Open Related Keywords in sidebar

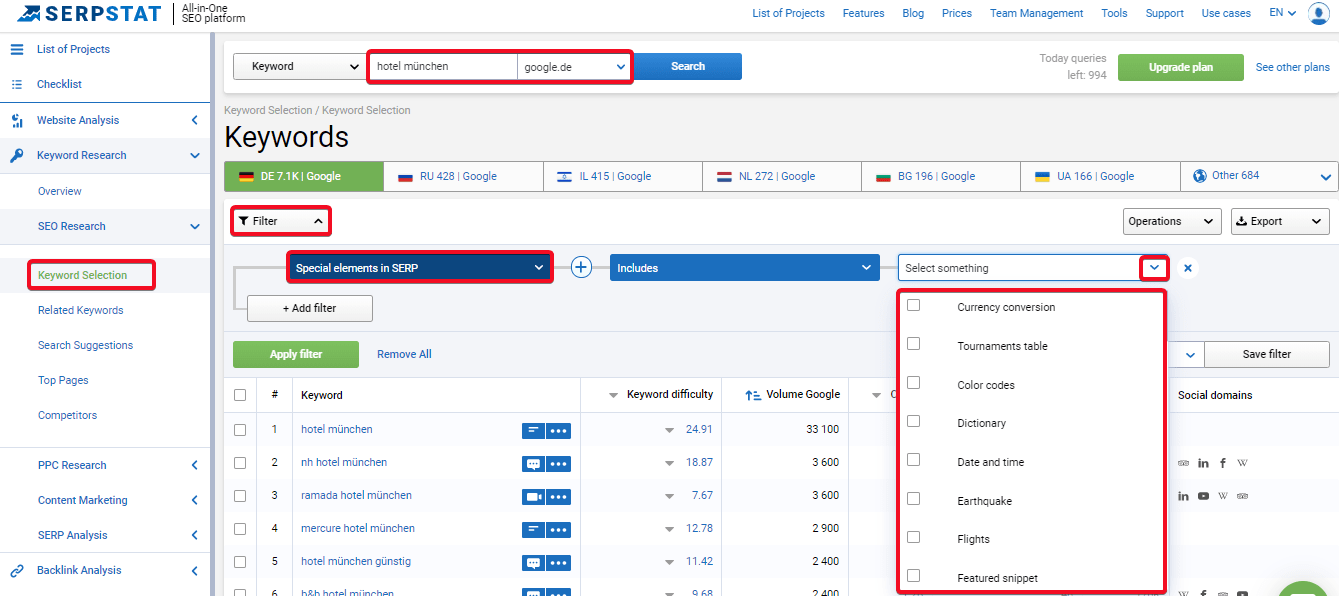pos(81,310)
